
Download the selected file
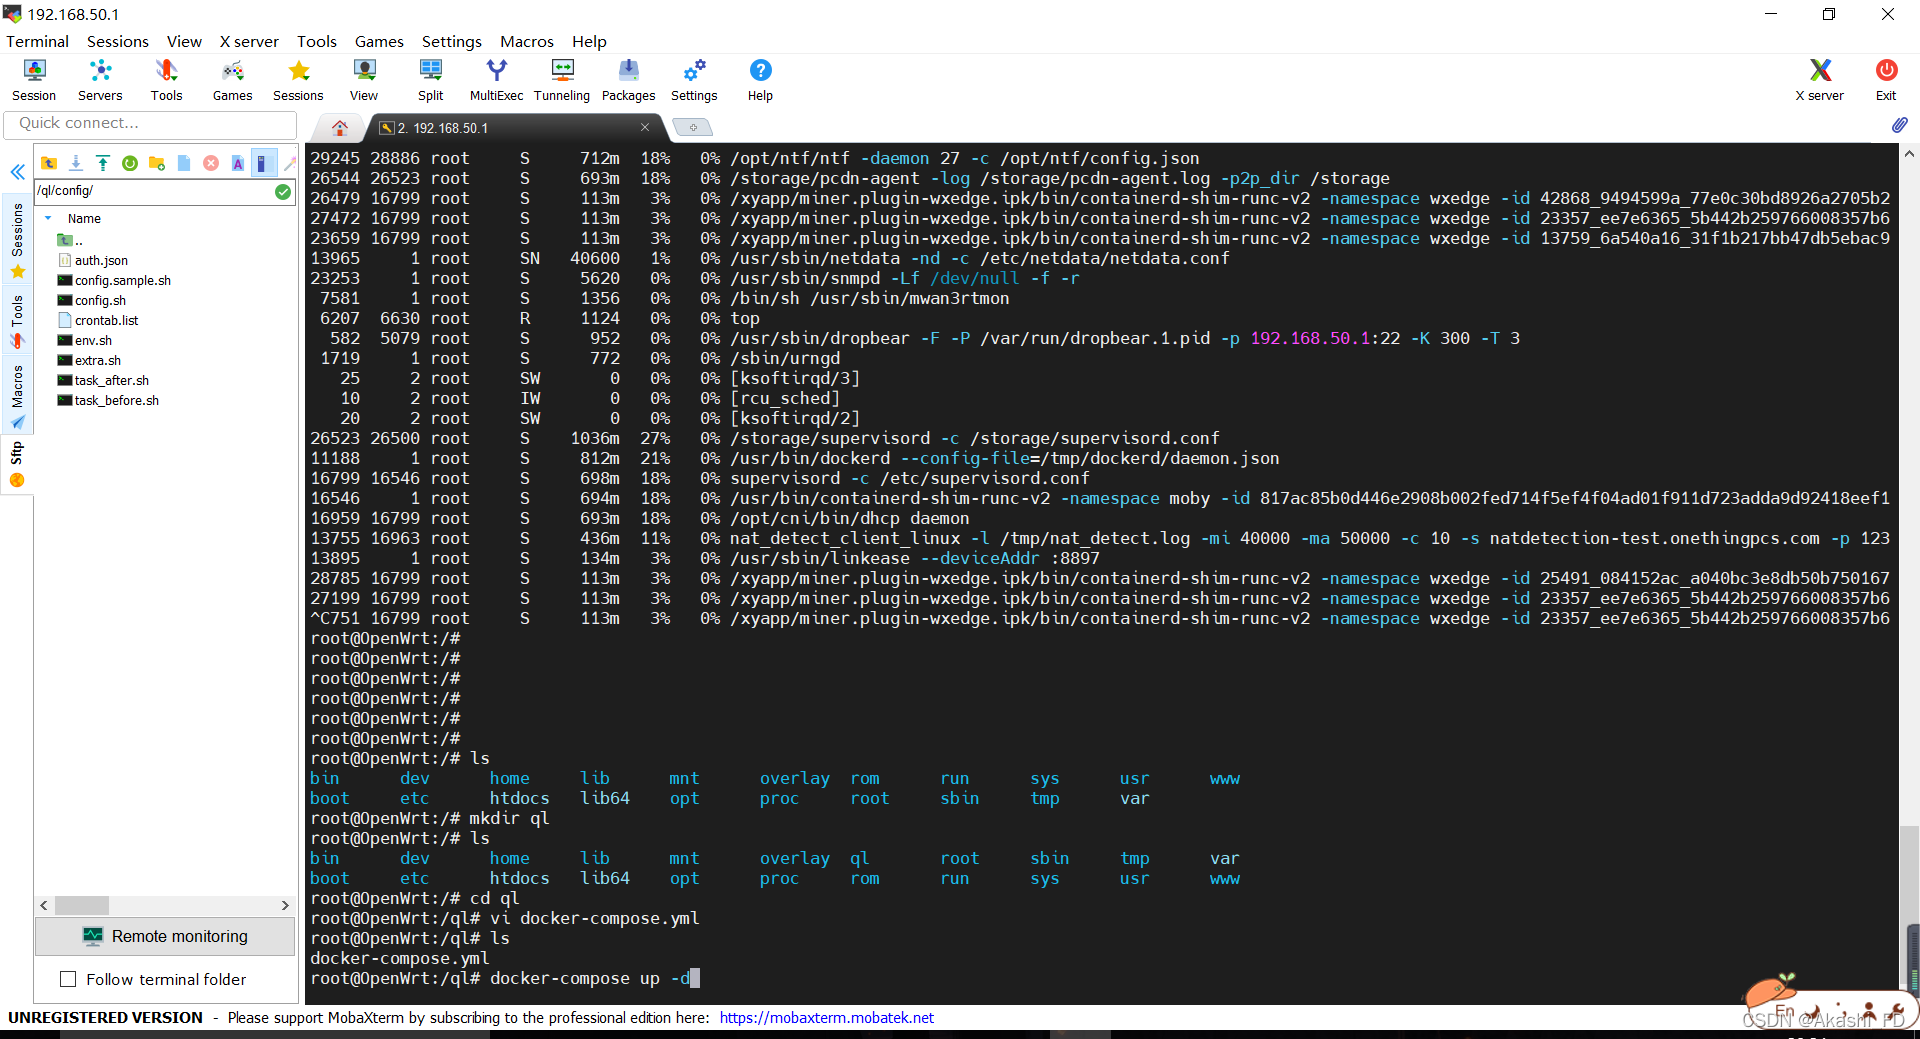[x=76, y=163]
